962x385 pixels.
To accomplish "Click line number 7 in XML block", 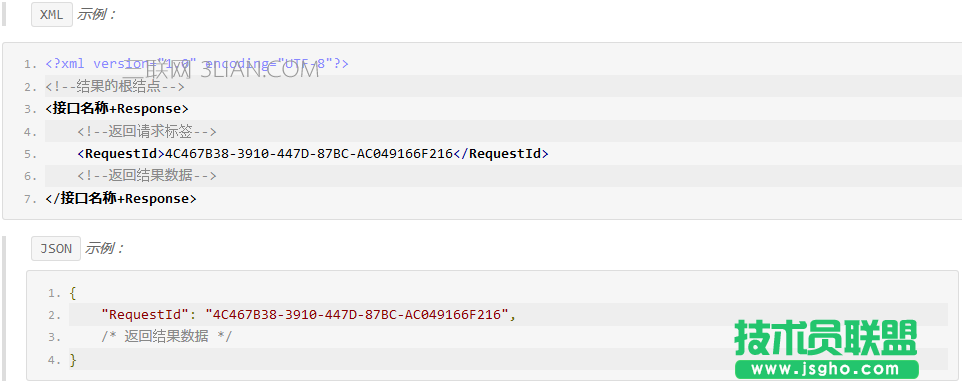I will pos(30,199).
